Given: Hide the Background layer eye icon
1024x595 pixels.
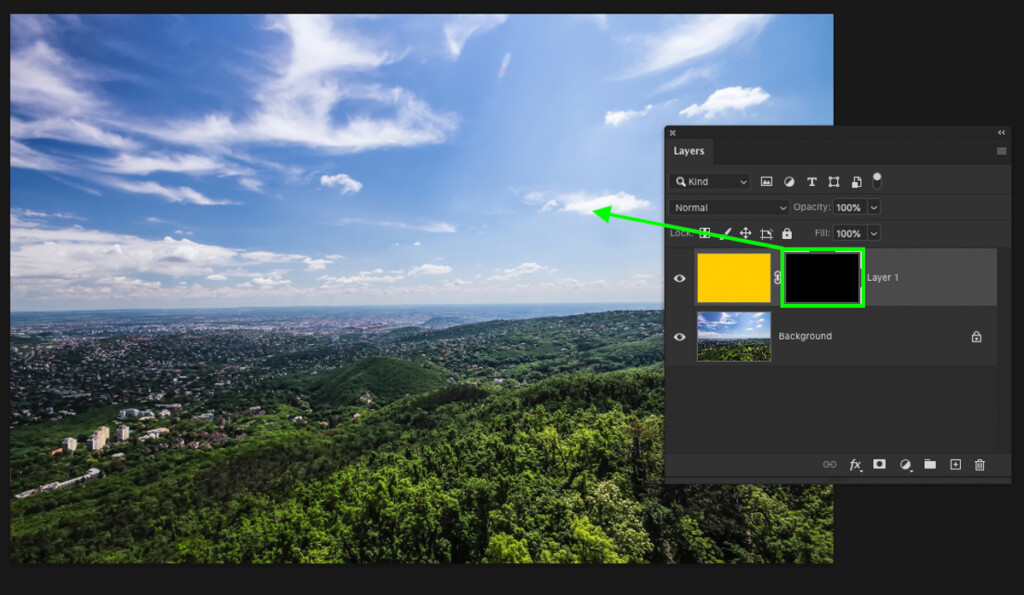Looking at the screenshot, I should click(679, 337).
